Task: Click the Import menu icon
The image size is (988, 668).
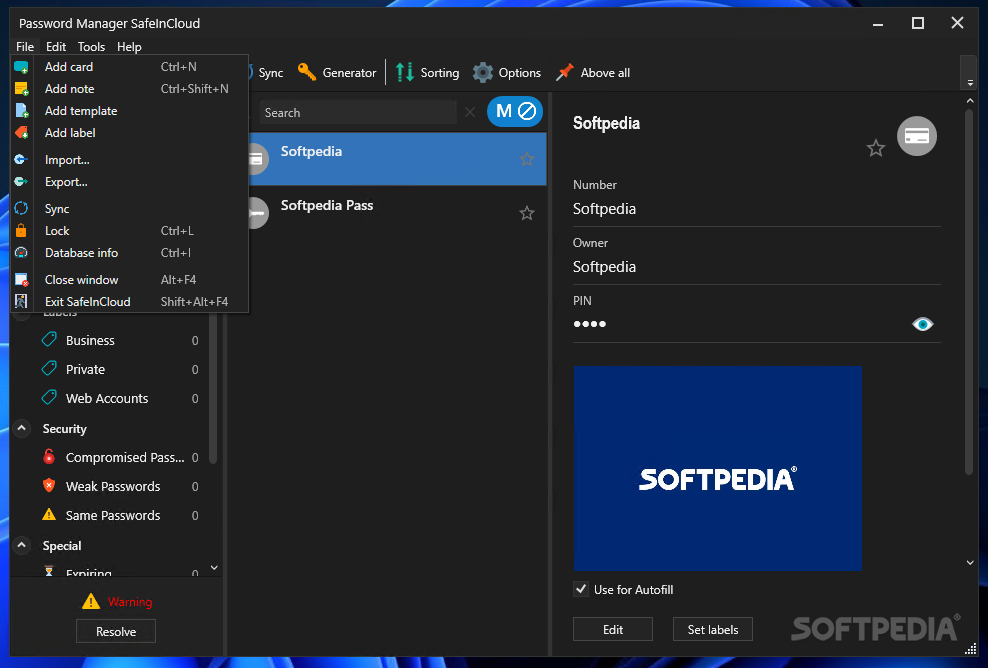Action: pyautogui.click(x=21, y=160)
